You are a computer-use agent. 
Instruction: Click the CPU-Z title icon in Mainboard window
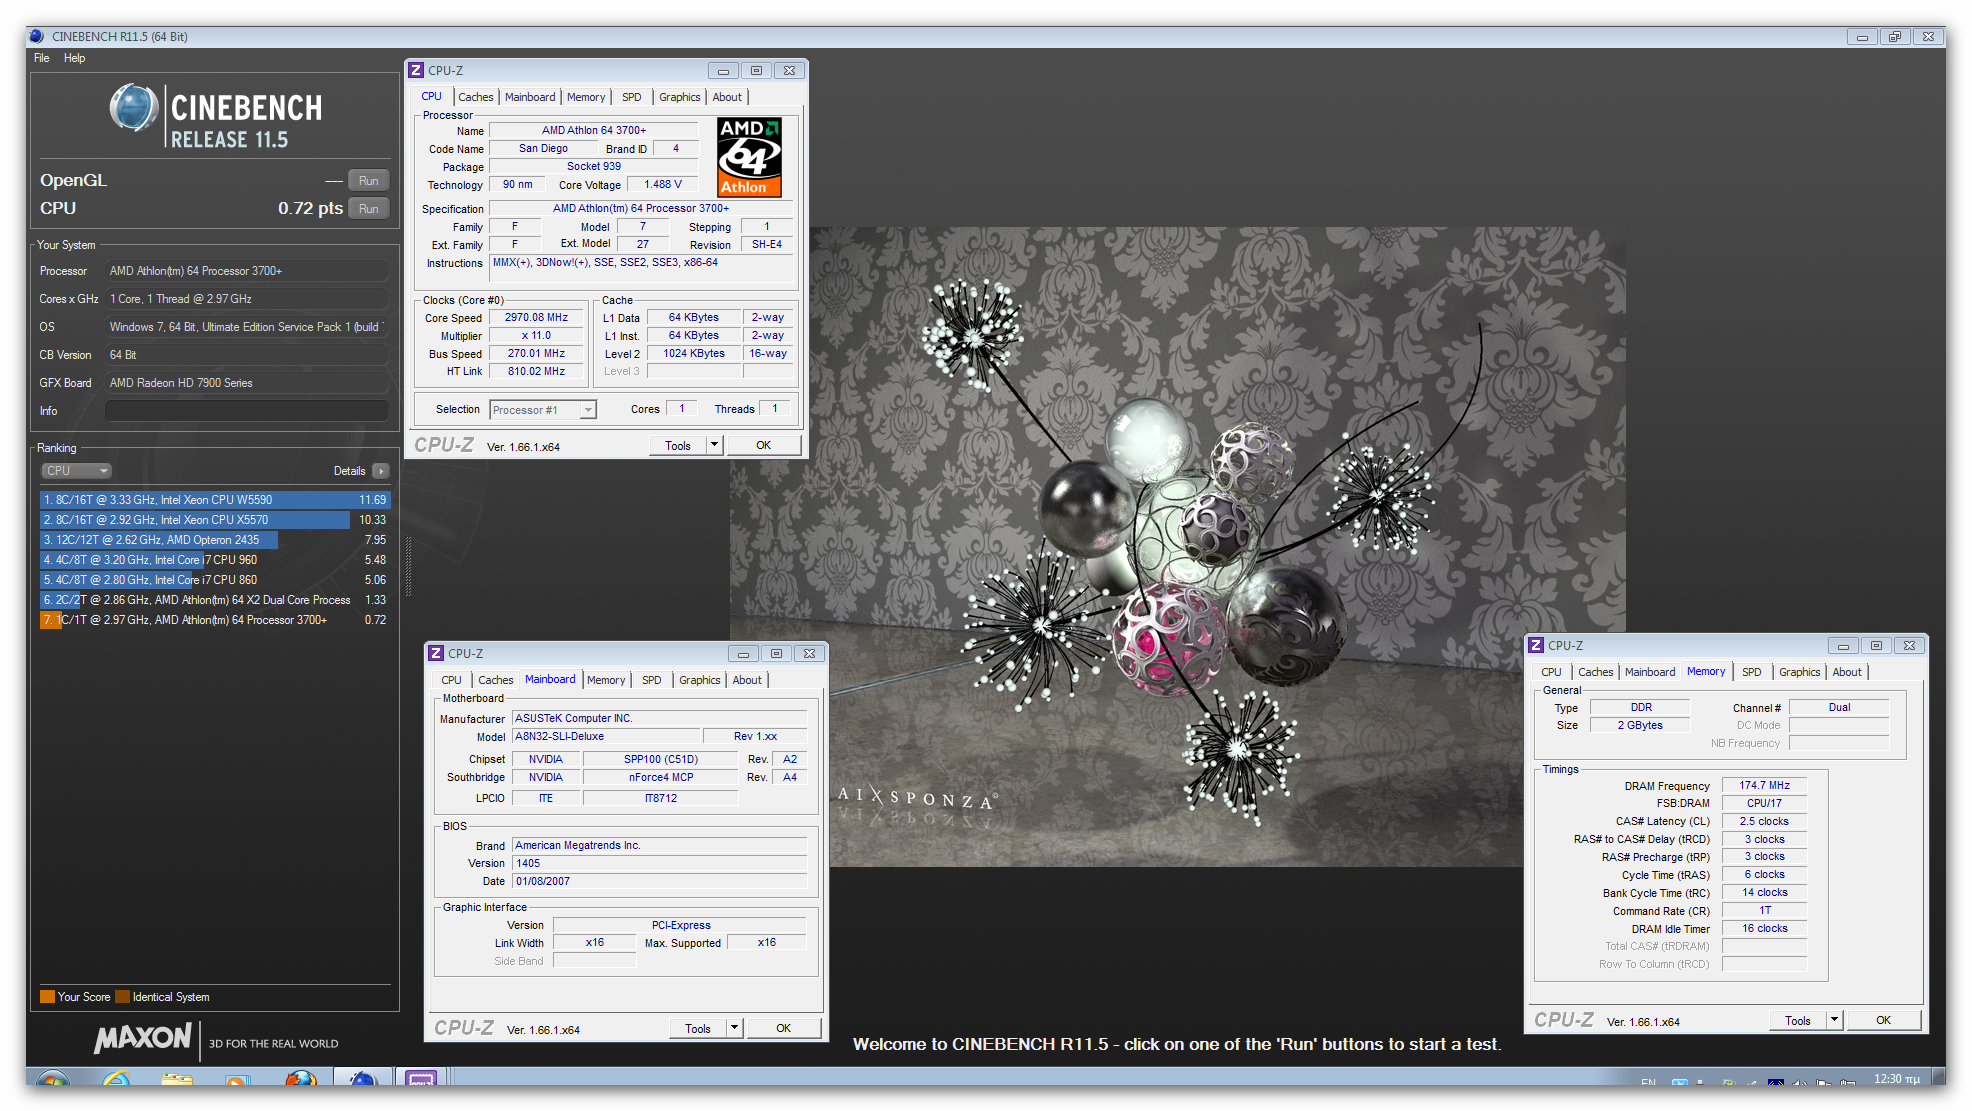436,653
